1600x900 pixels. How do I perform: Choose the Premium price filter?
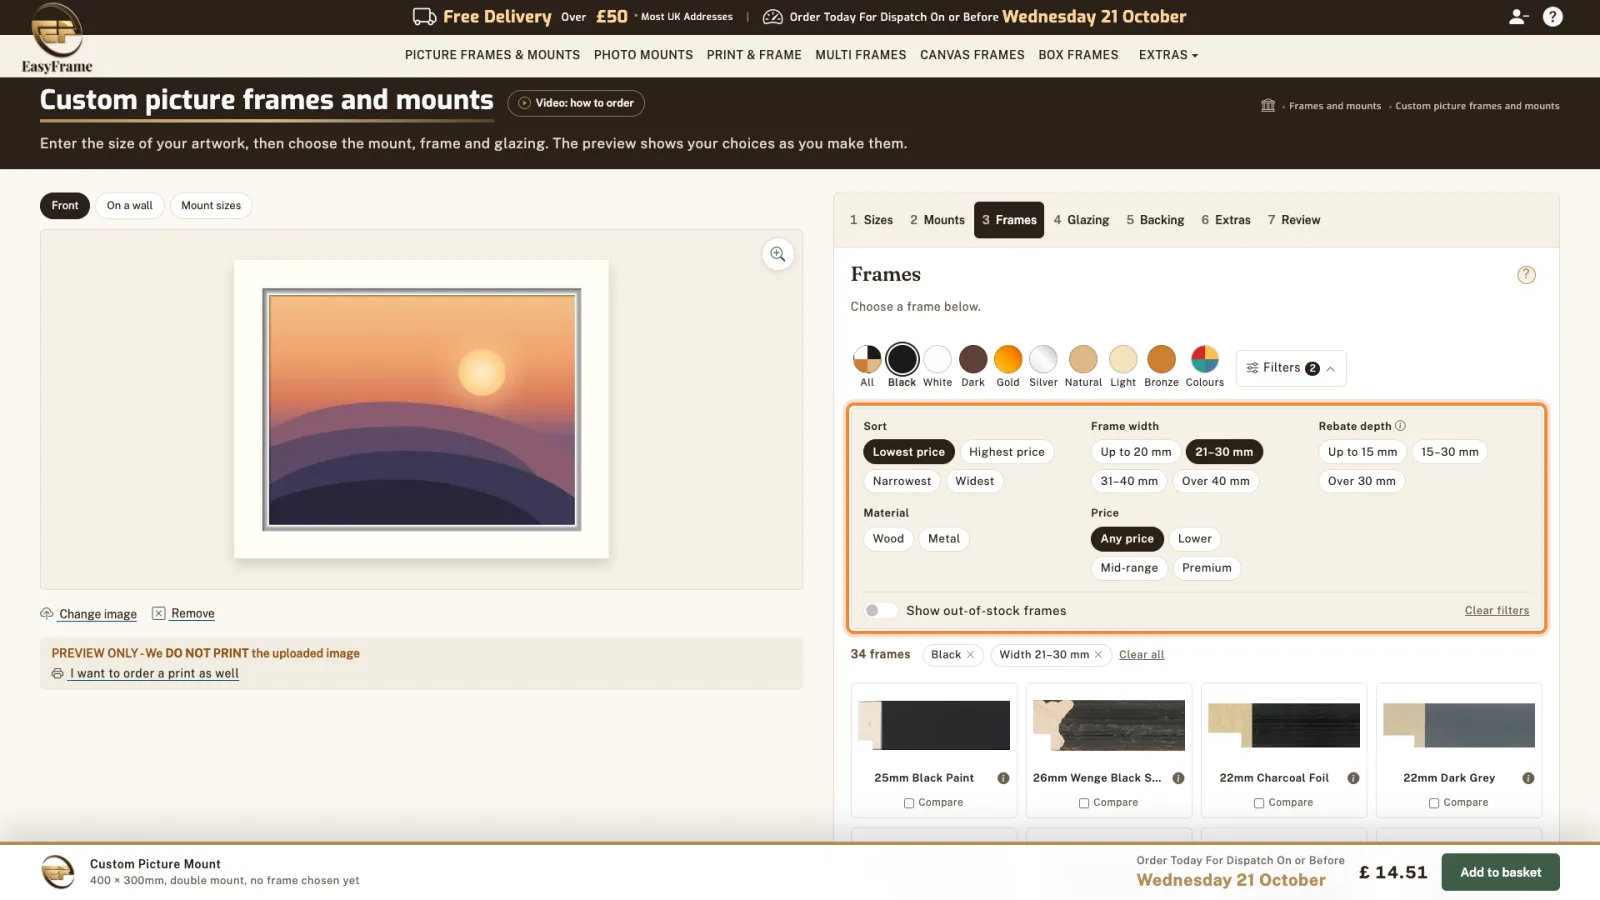point(1206,568)
